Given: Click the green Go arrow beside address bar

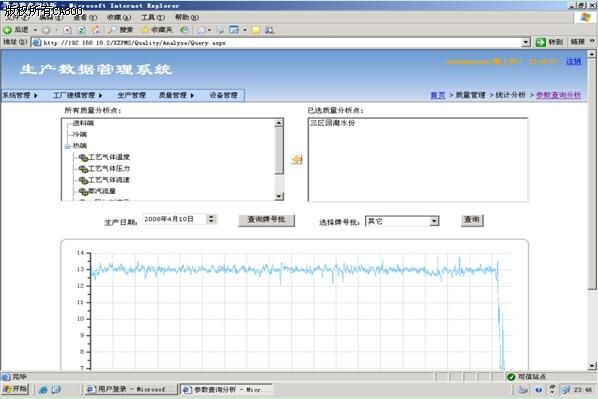Looking at the screenshot, I should pyautogui.click(x=540, y=42).
